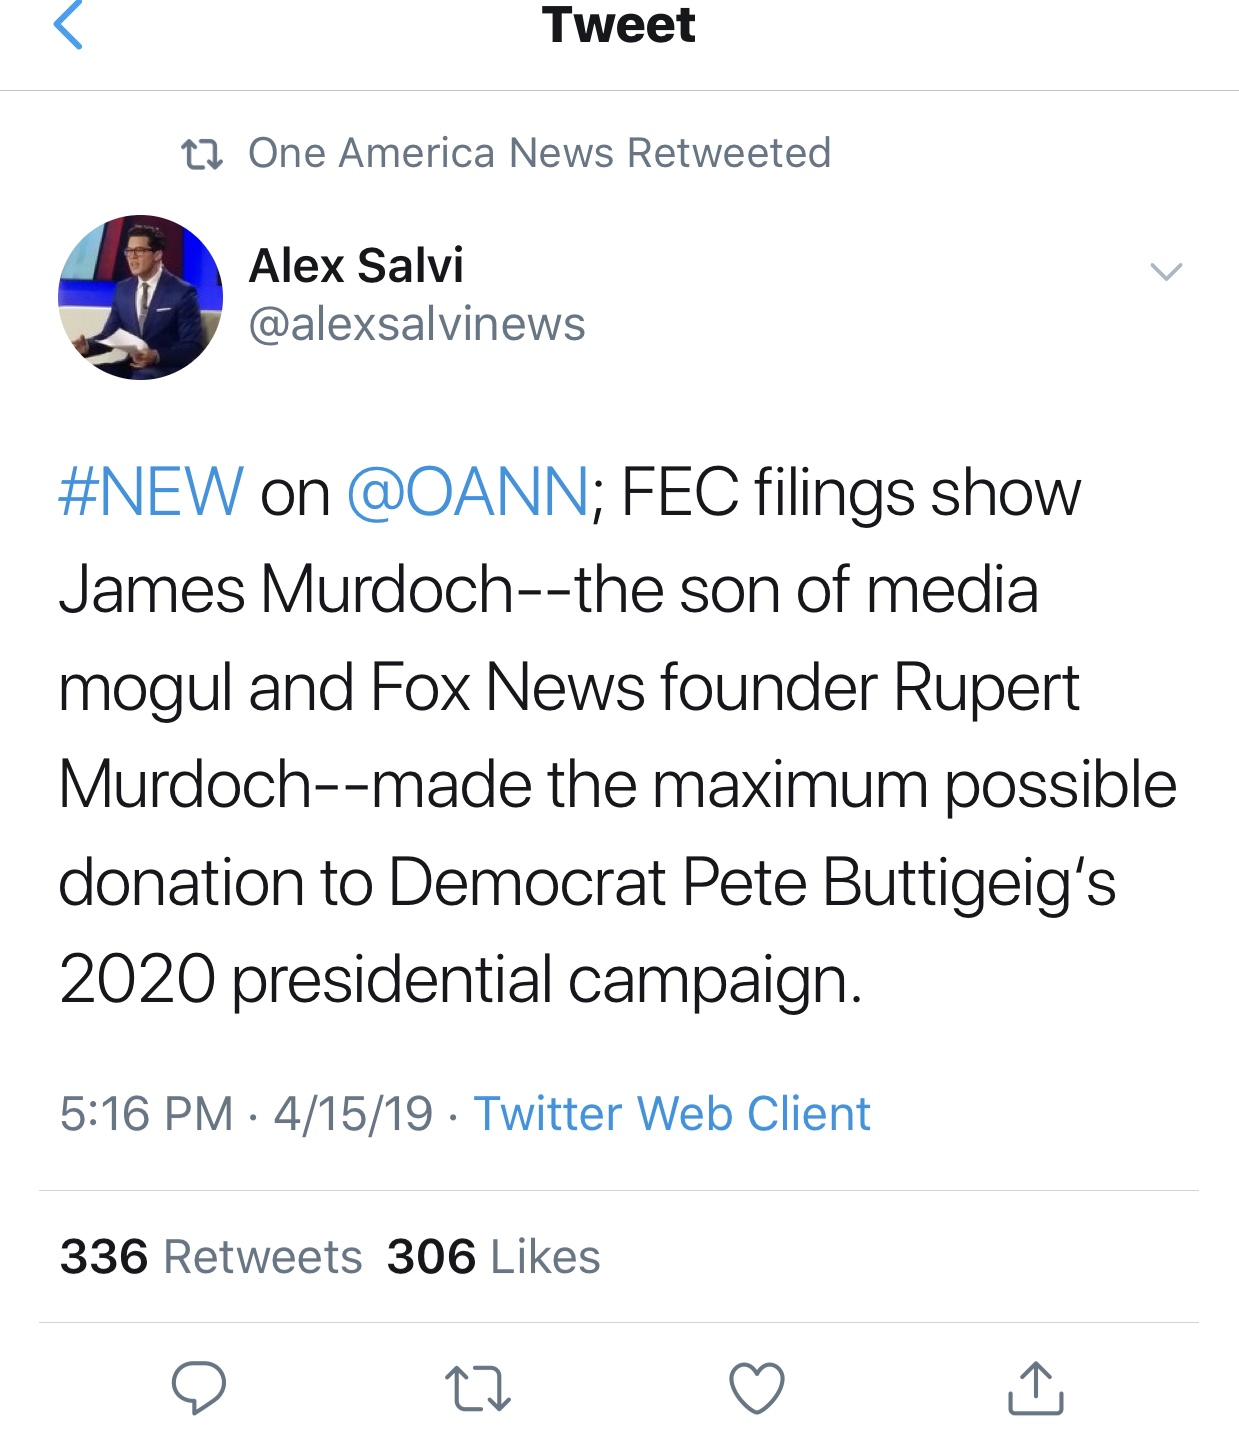
Task: Like the tweet with the heart icon
Action: 756,1388
